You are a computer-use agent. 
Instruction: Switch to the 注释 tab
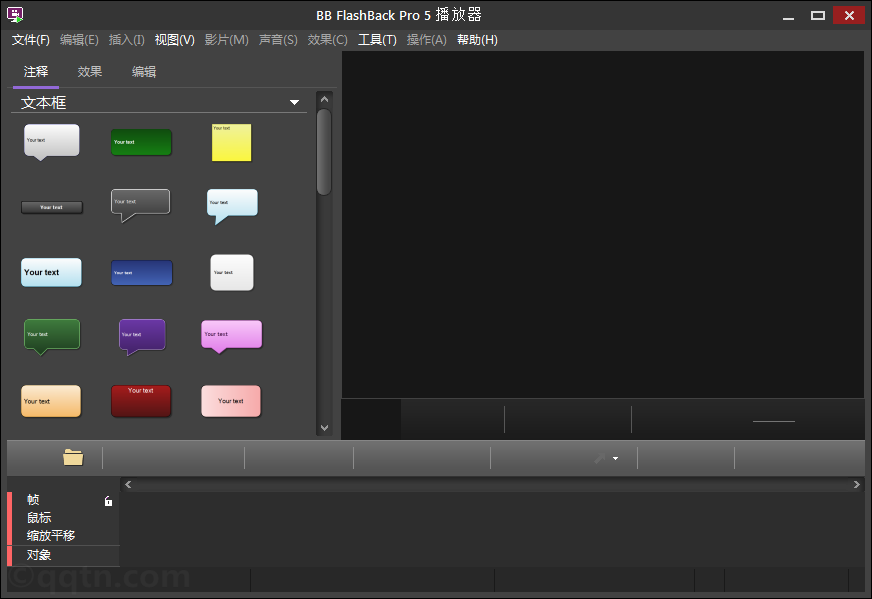[36, 72]
